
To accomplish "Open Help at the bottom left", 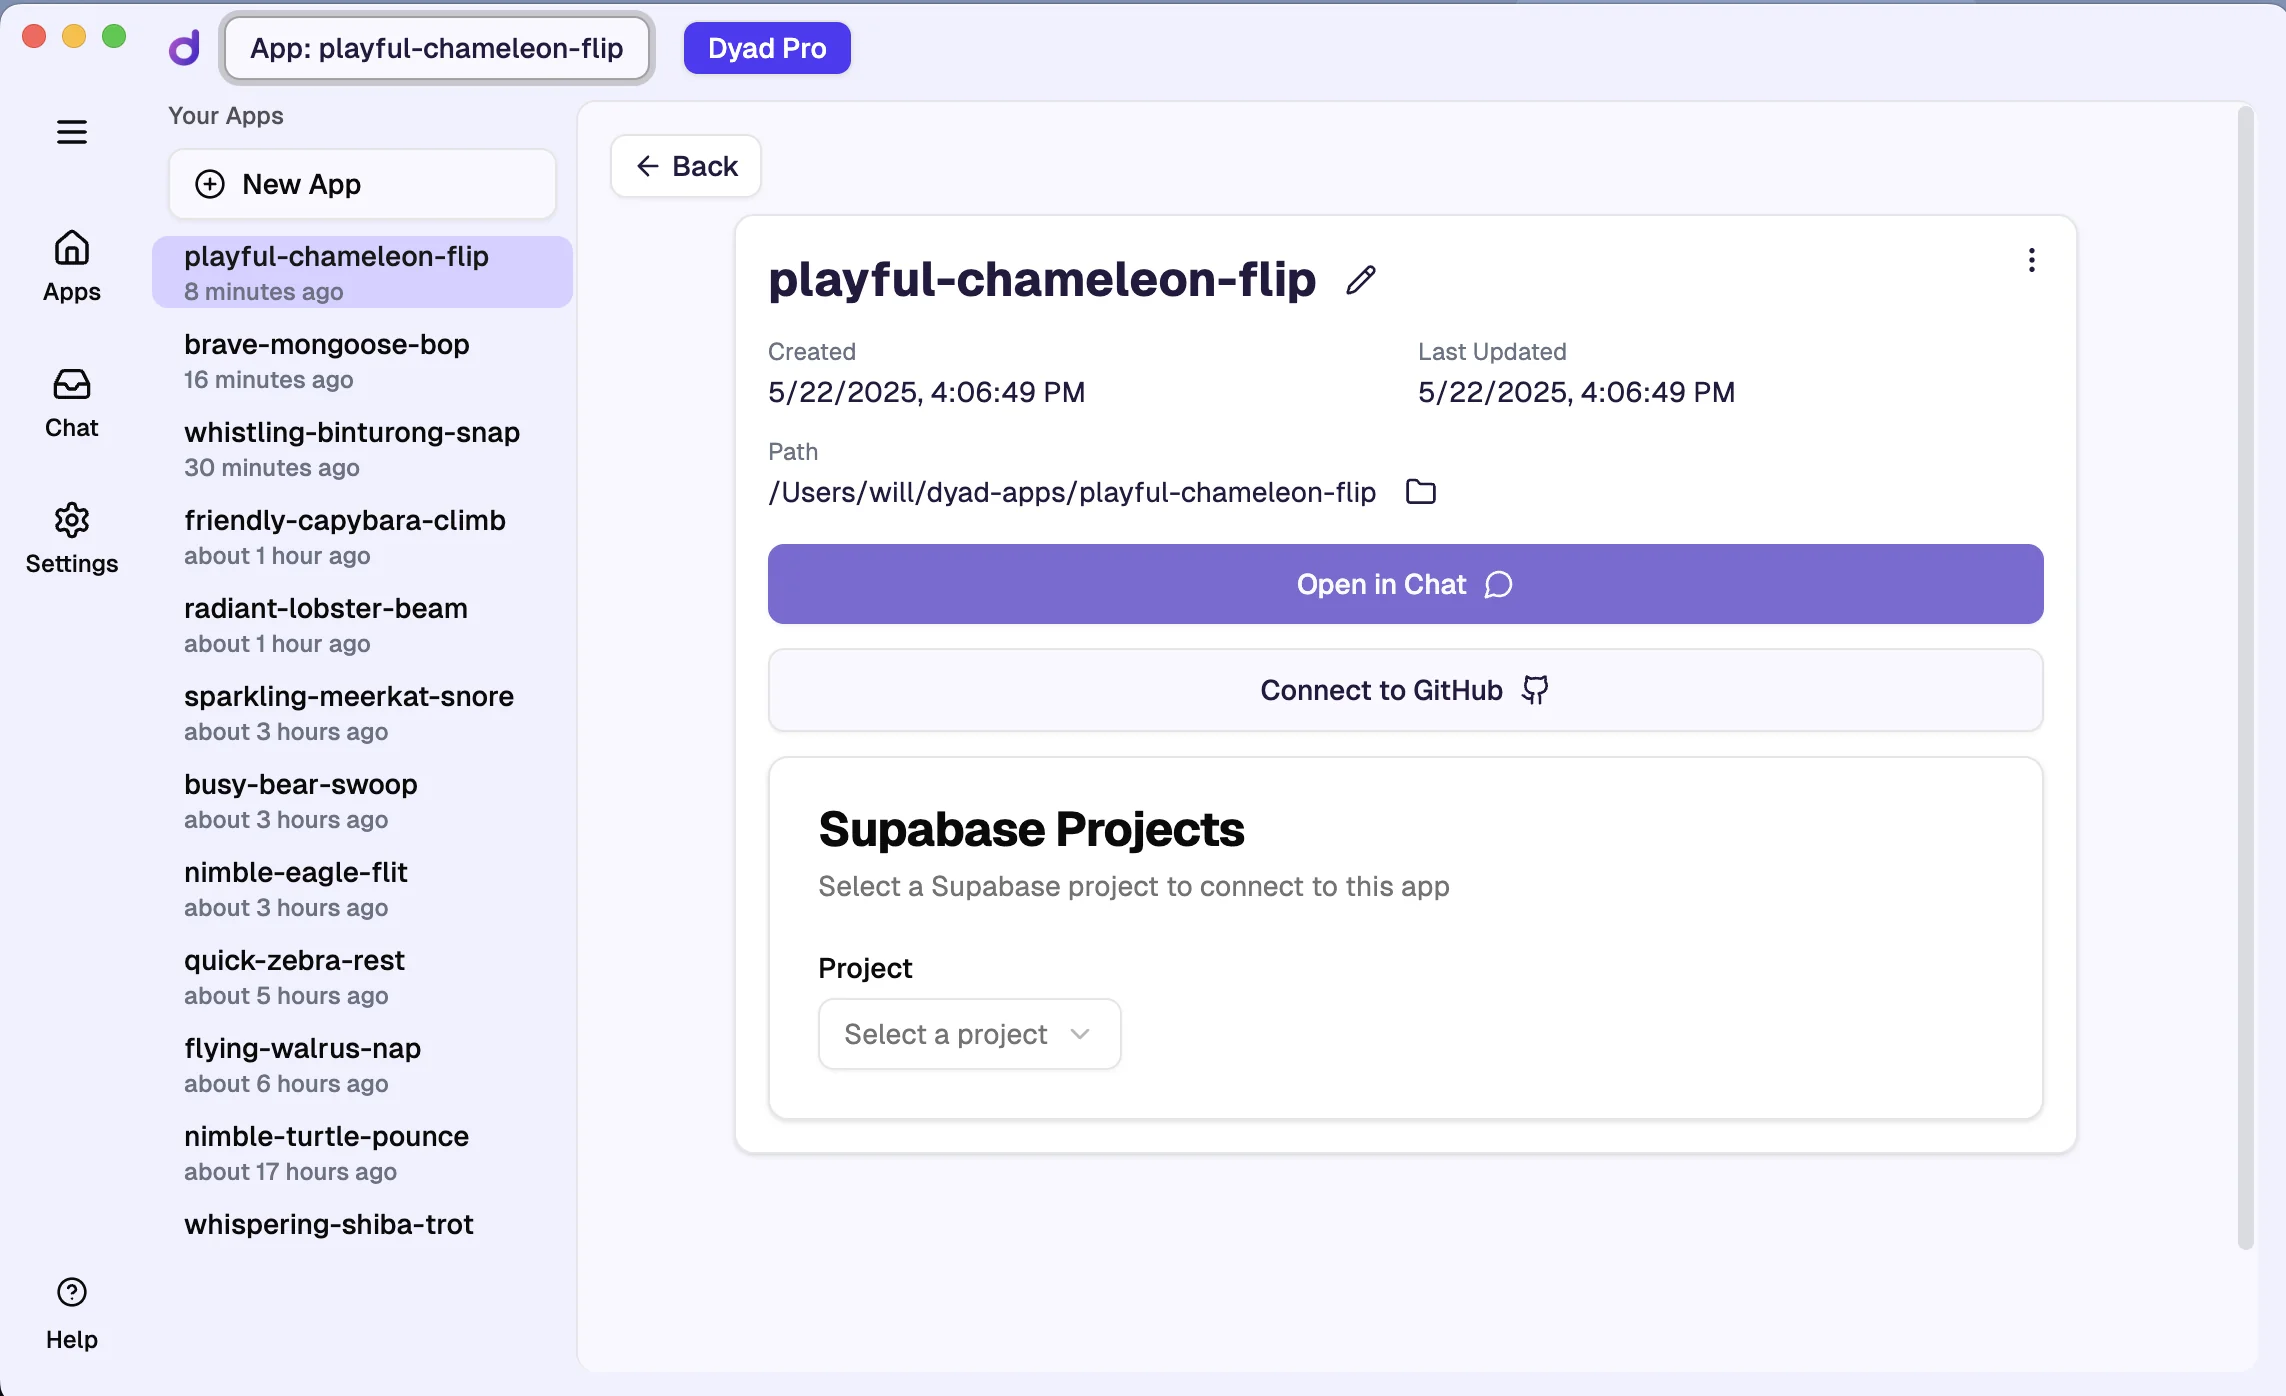I will [x=72, y=1314].
